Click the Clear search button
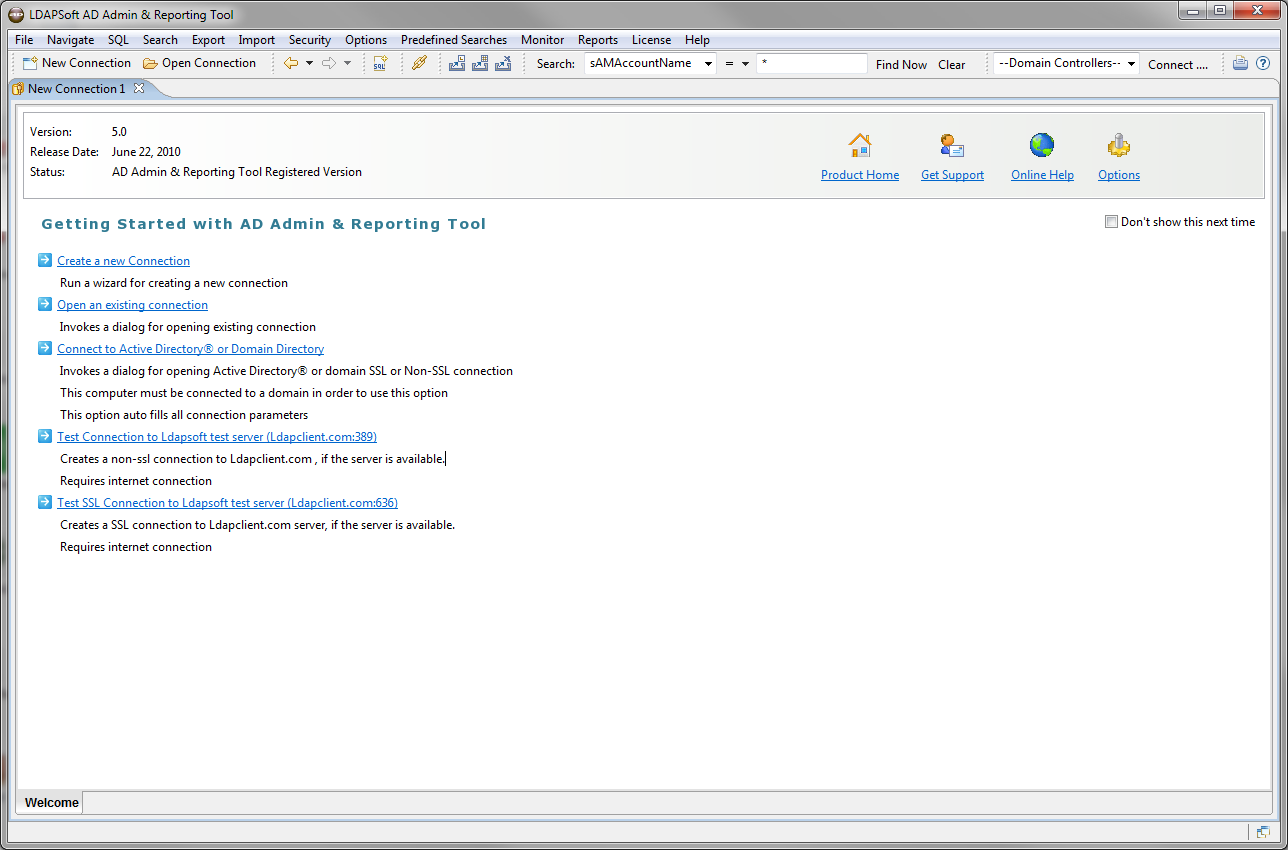1288x850 pixels. [952, 64]
